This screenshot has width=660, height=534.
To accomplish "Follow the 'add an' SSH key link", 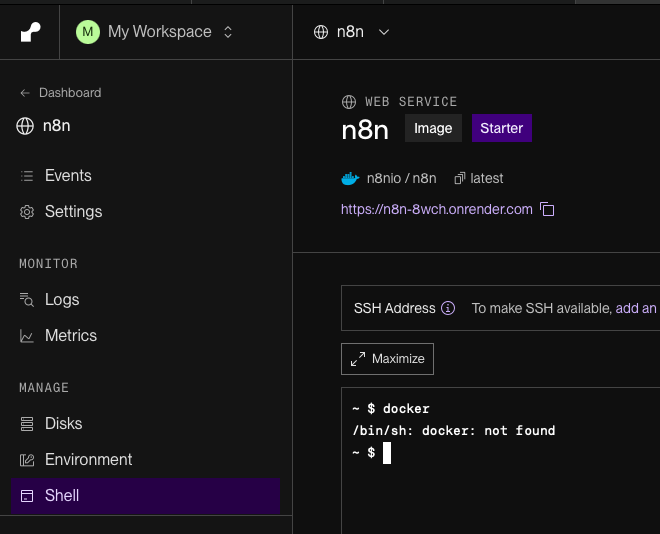I will click(x=636, y=308).
